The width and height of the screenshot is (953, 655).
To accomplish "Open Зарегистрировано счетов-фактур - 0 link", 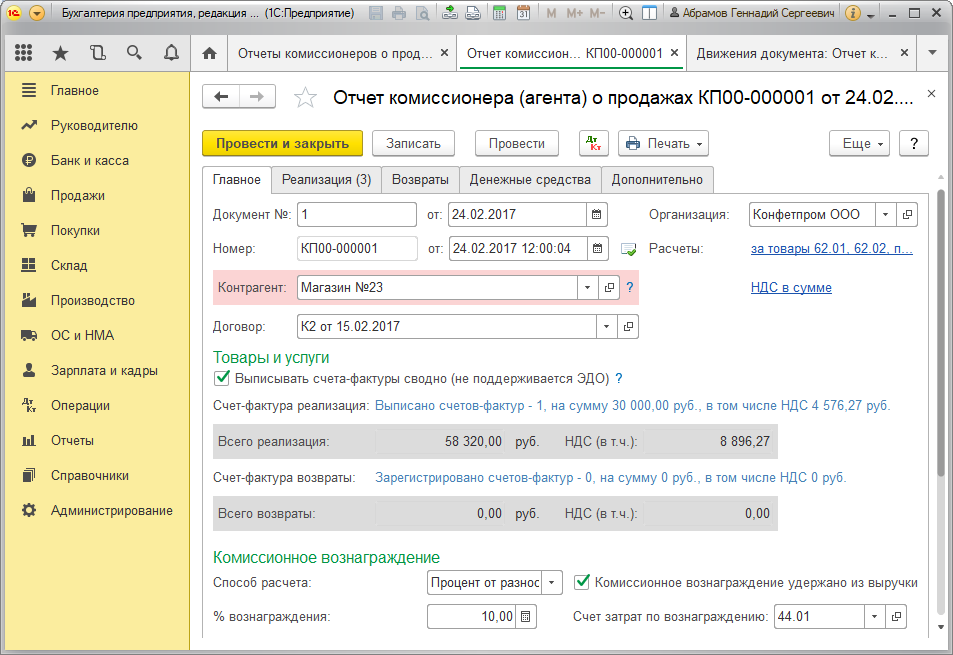I will tap(610, 478).
